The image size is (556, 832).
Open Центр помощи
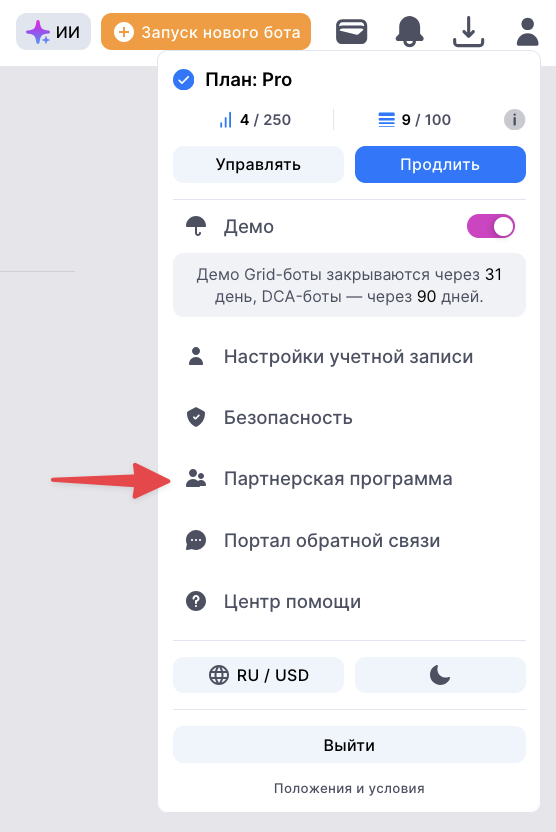point(349,602)
